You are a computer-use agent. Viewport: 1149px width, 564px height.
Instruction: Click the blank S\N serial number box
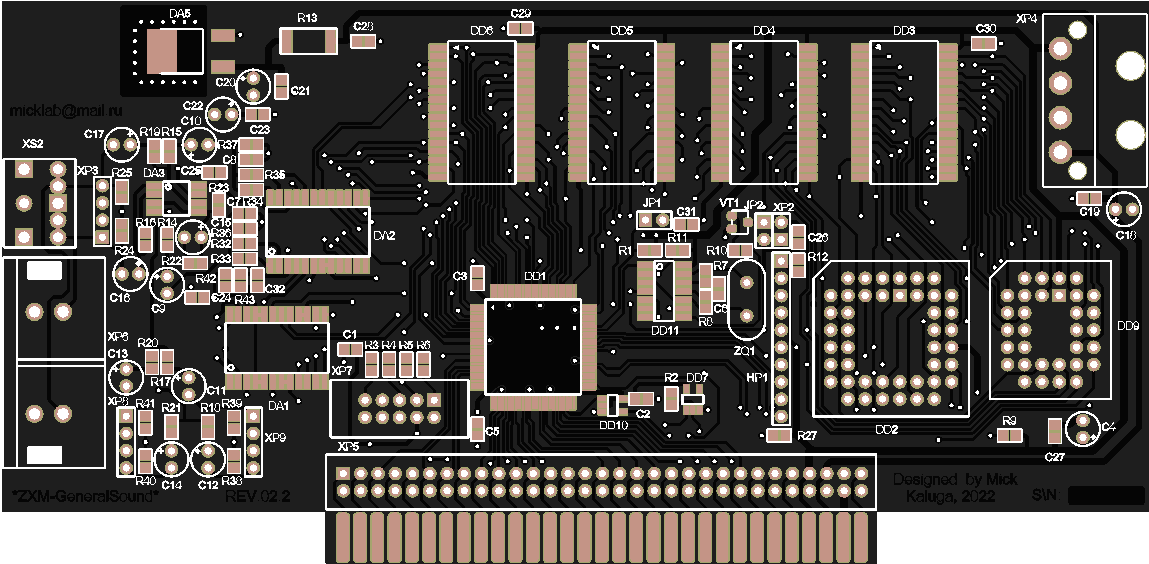1105,496
